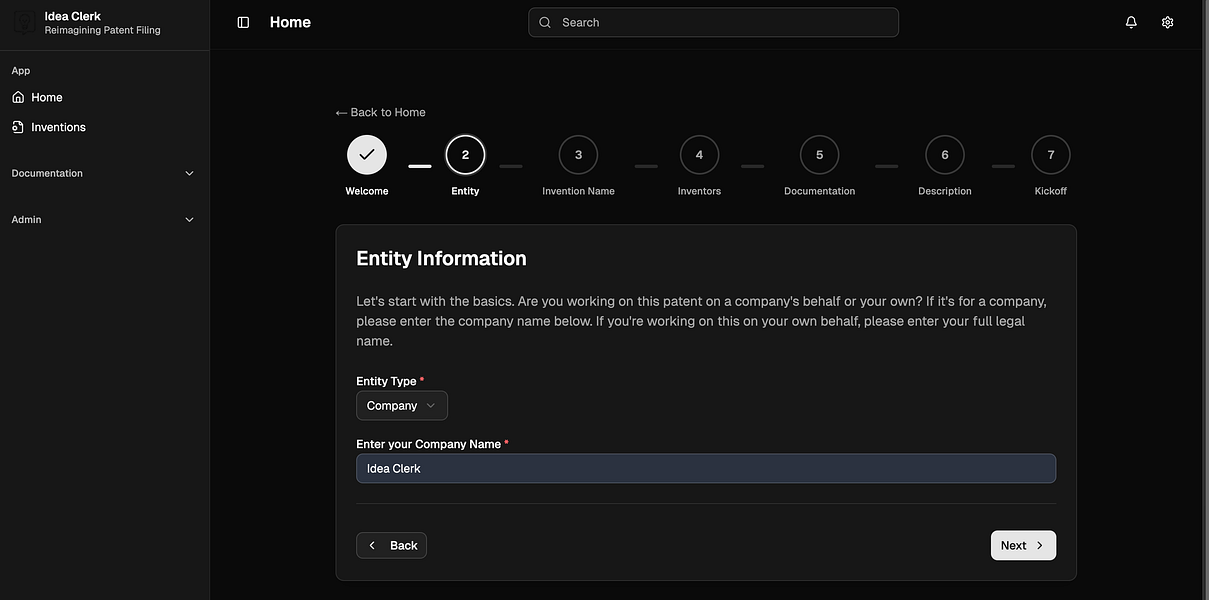Open notifications bell icon
1209x600 pixels.
pyautogui.click(x=1131, y=22)
